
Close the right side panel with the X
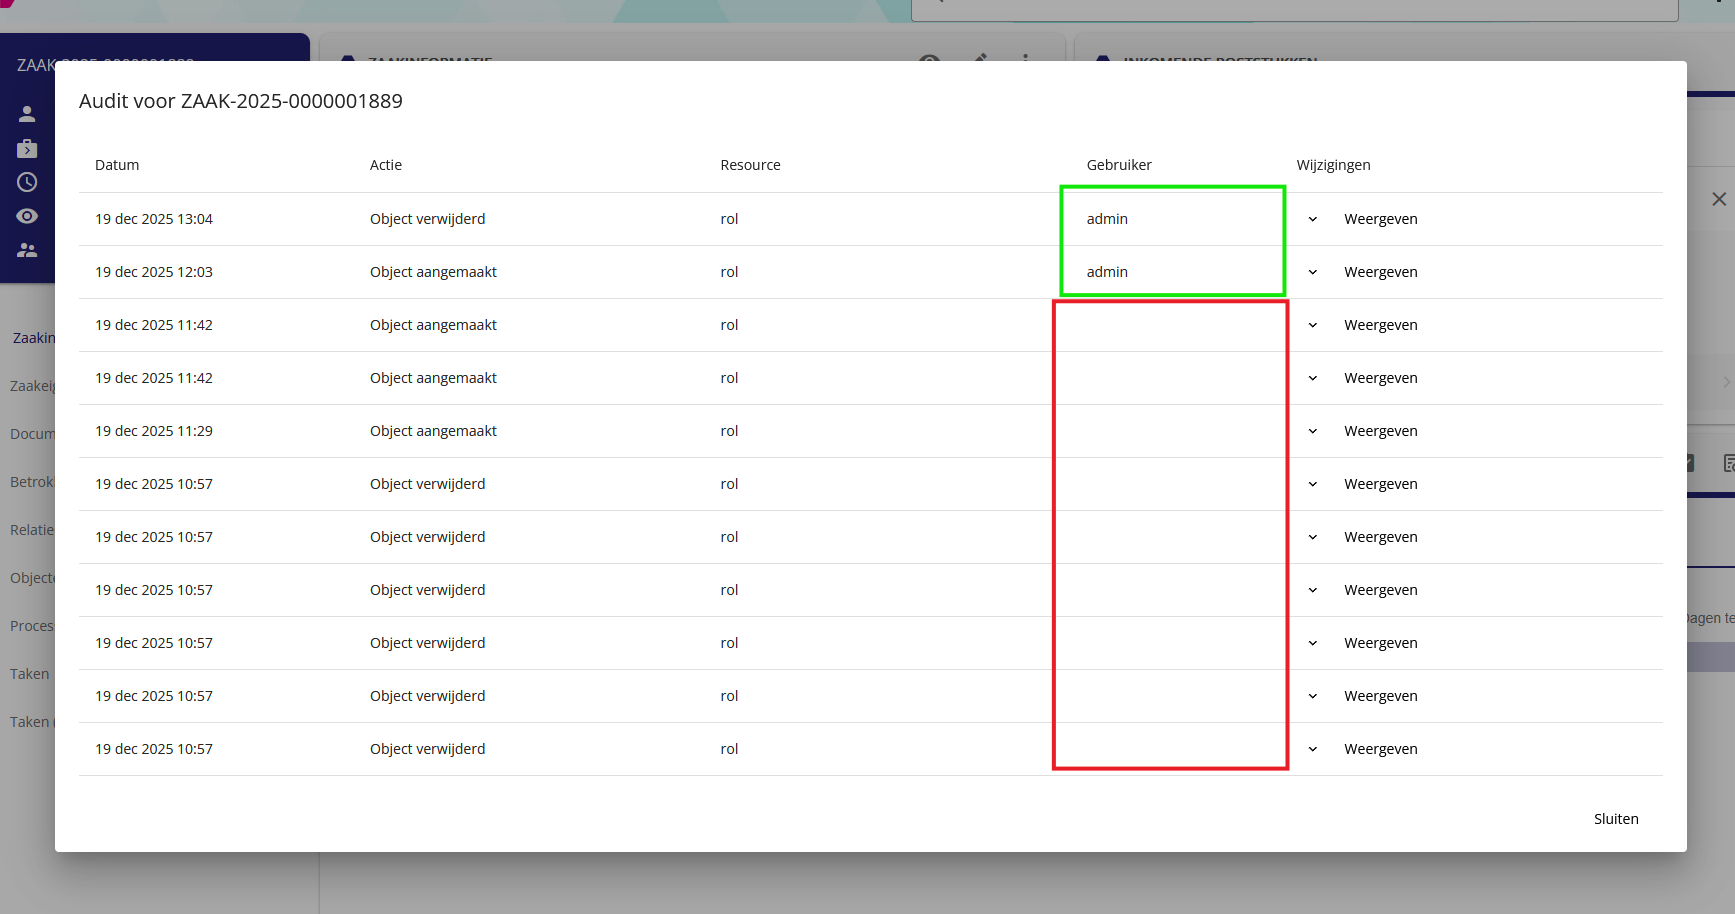click(1718, 199)
